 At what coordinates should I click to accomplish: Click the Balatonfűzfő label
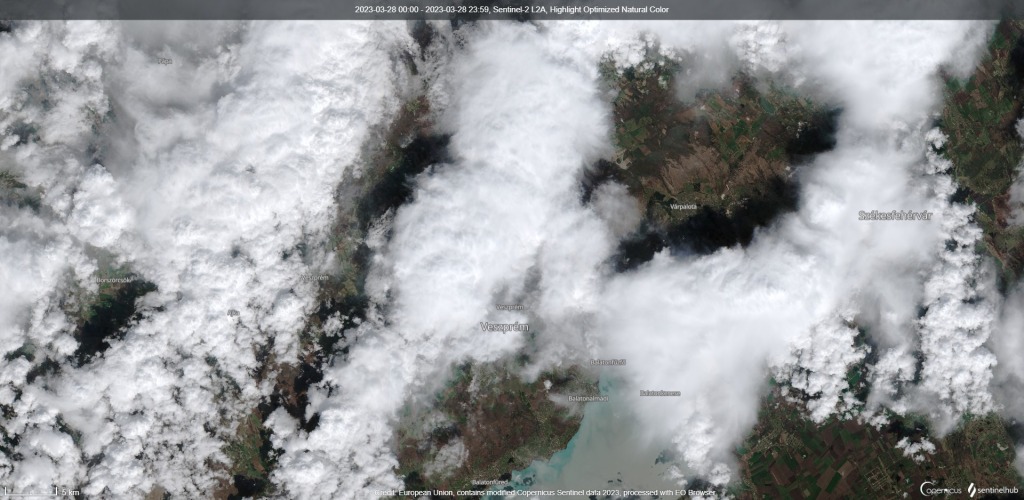[x=607, y=361]
